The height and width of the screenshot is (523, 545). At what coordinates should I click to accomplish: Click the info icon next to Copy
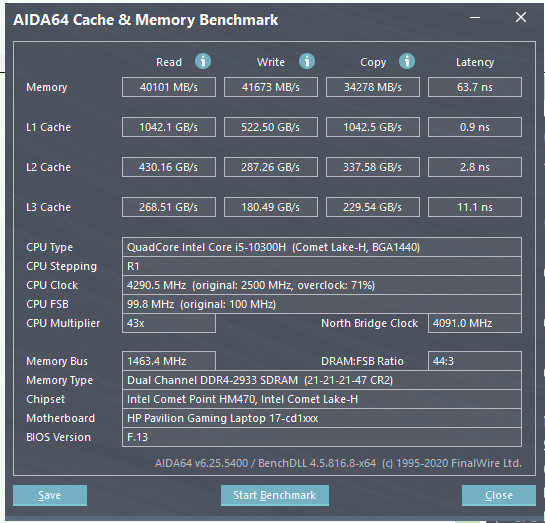point(407,62)
